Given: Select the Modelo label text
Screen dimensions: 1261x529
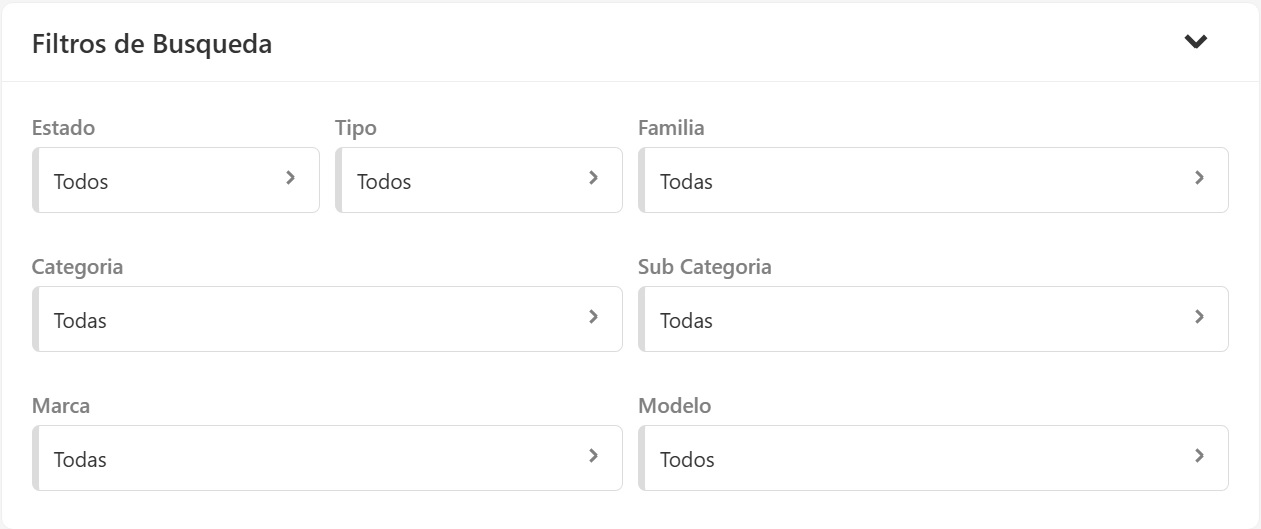Looking at the screenshot, I should coord(675,406).
